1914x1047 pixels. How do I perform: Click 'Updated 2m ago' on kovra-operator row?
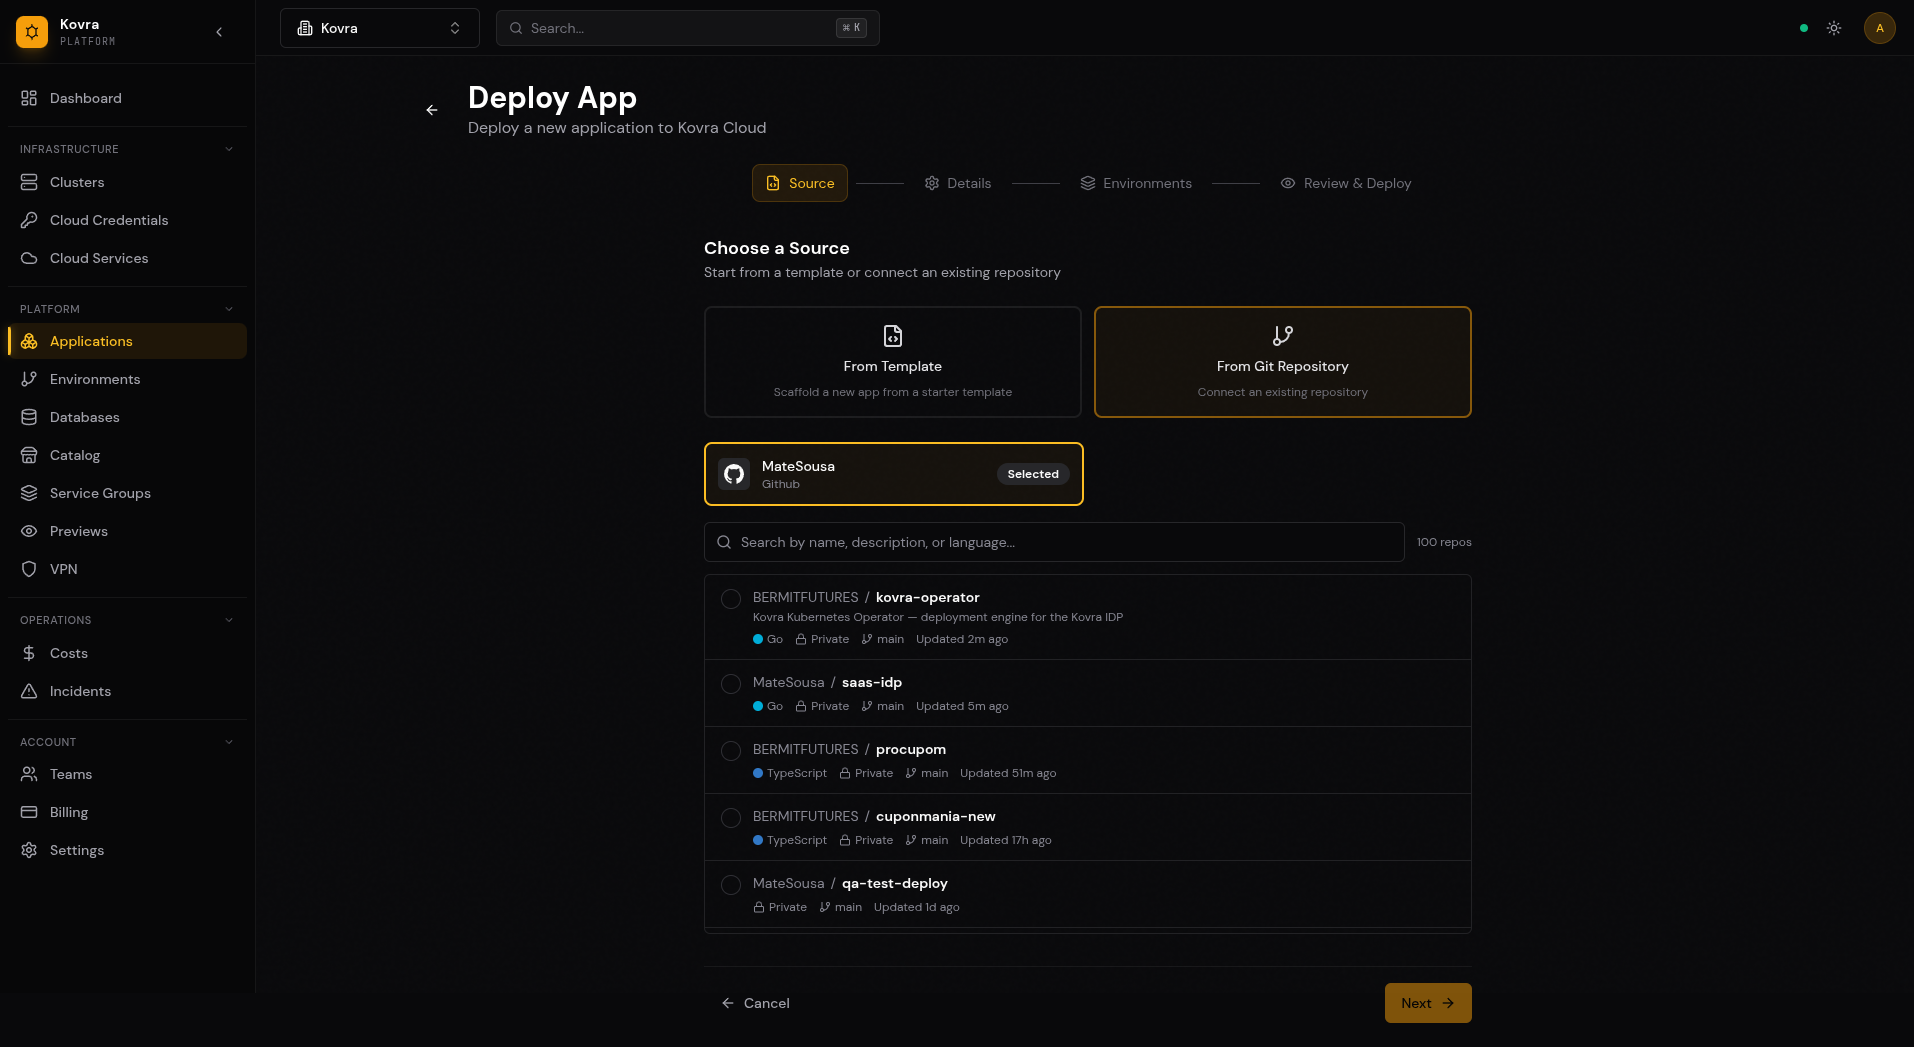pyautogui.click(x=962, y=639)
